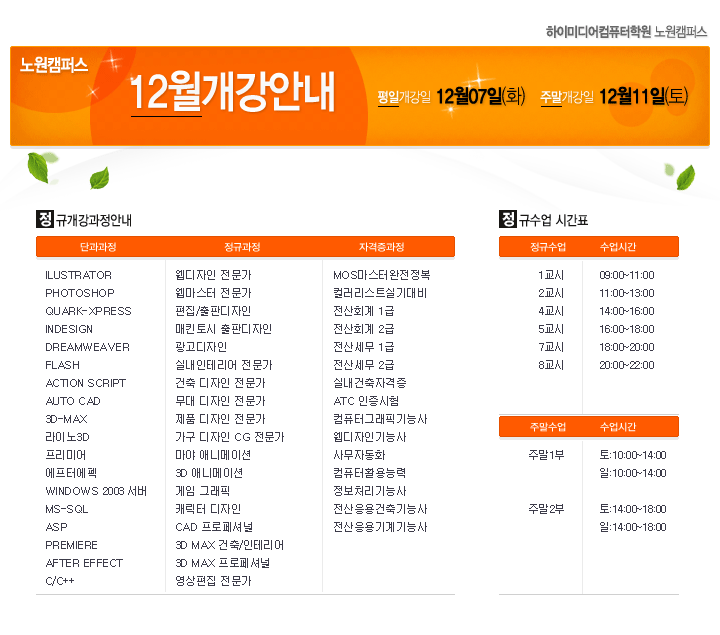Select the 컴퓨터그래픽기능사 certification
Image resolution: width=720 pixels, height=635 pixels.
[x=382, y=419]
